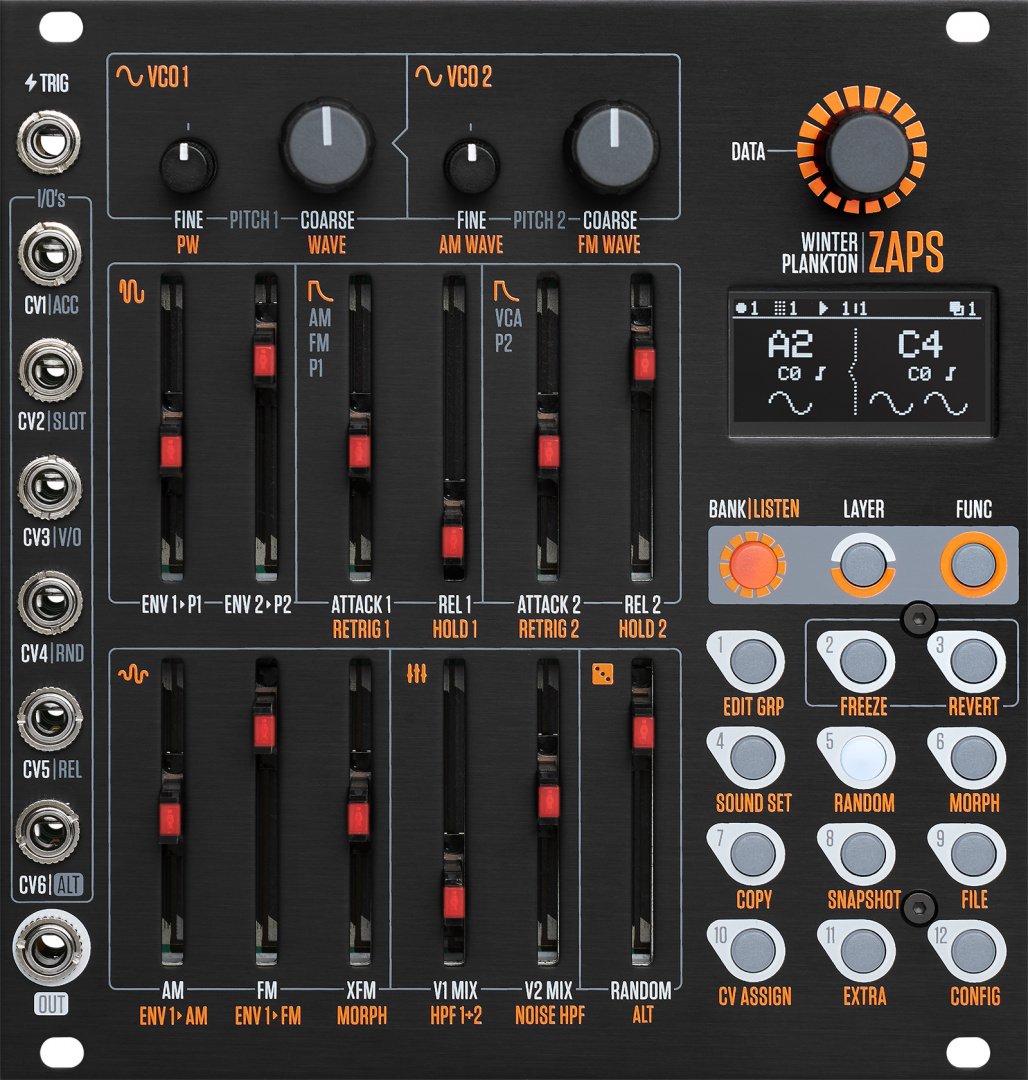Turn the VCO 1 FINE knob

pos(187,165)
